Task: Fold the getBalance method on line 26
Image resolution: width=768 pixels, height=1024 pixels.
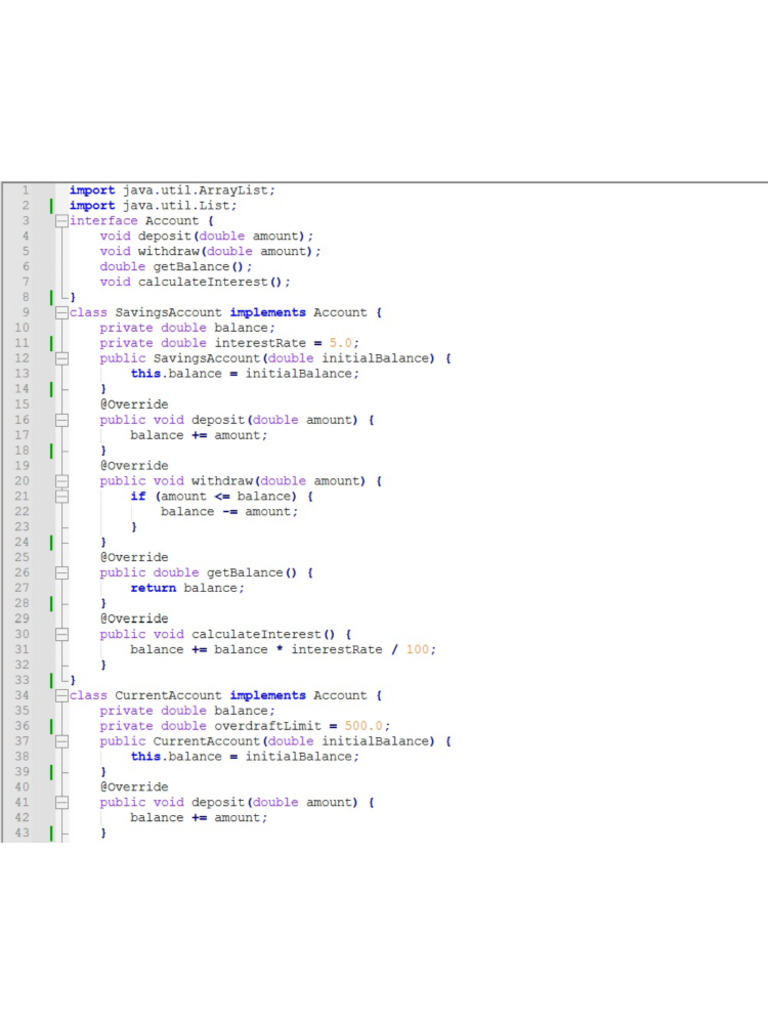Action: (x=61, y=573)
